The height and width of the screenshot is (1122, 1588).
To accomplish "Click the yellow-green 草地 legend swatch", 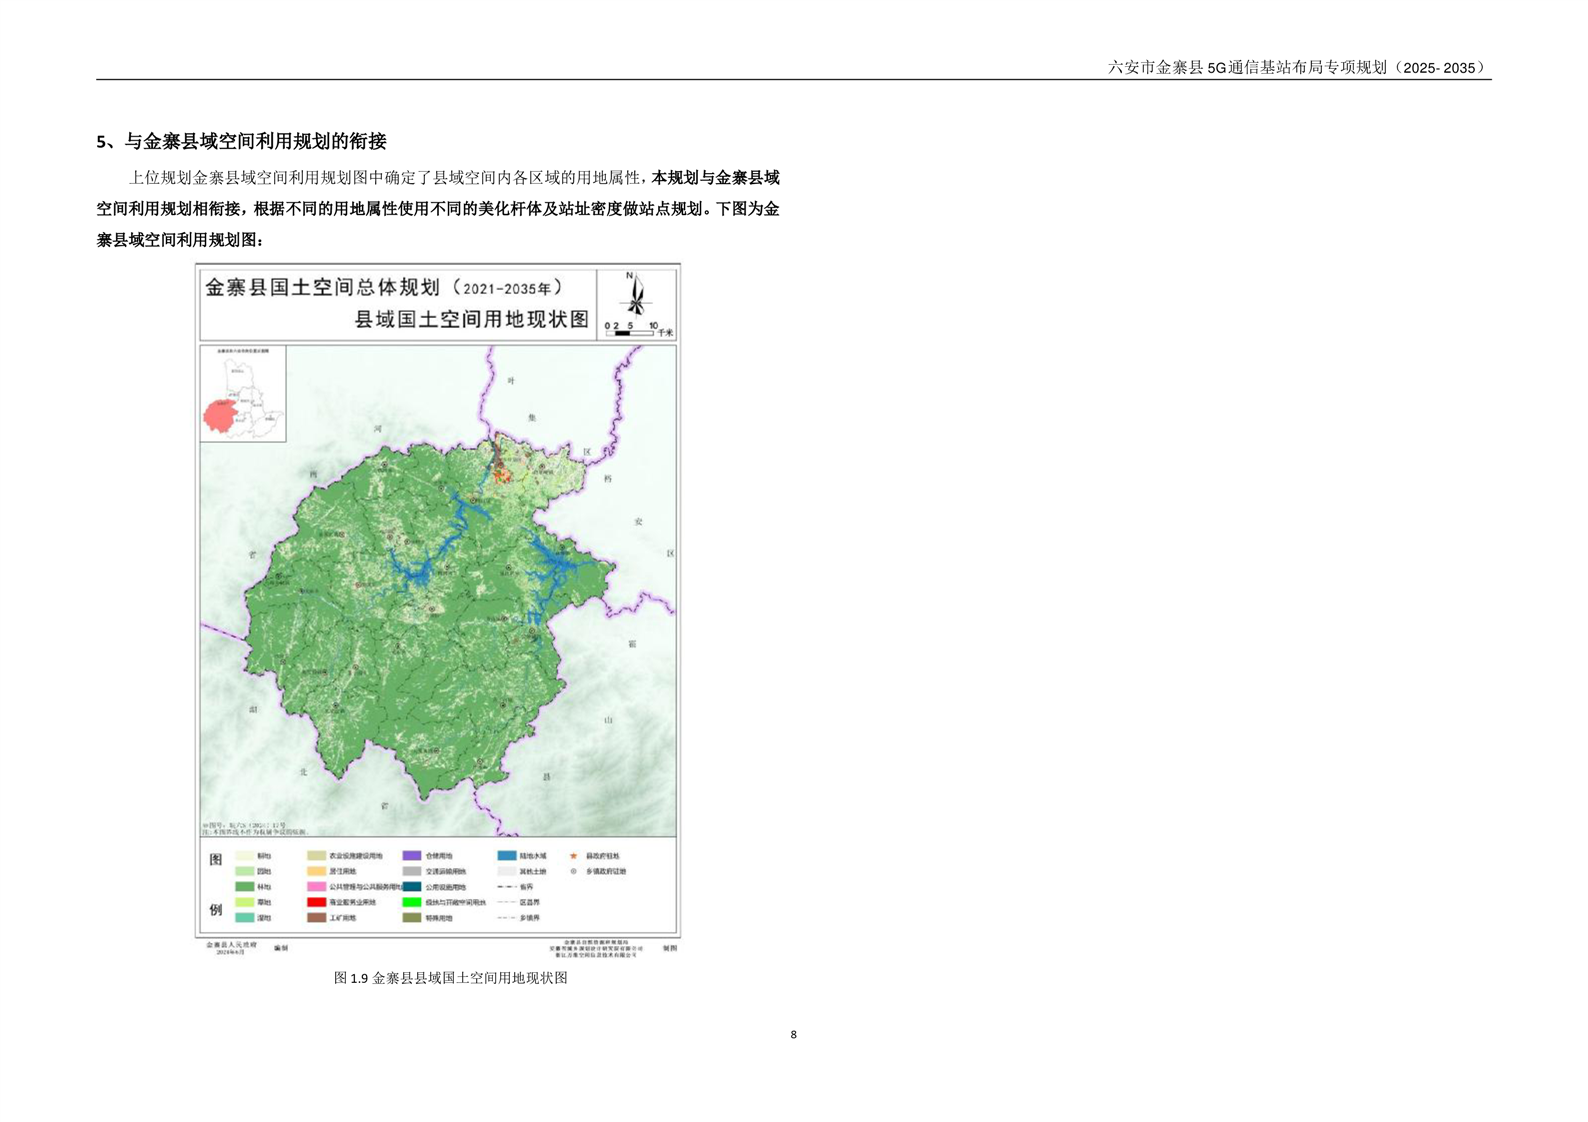I will point(244,902).
